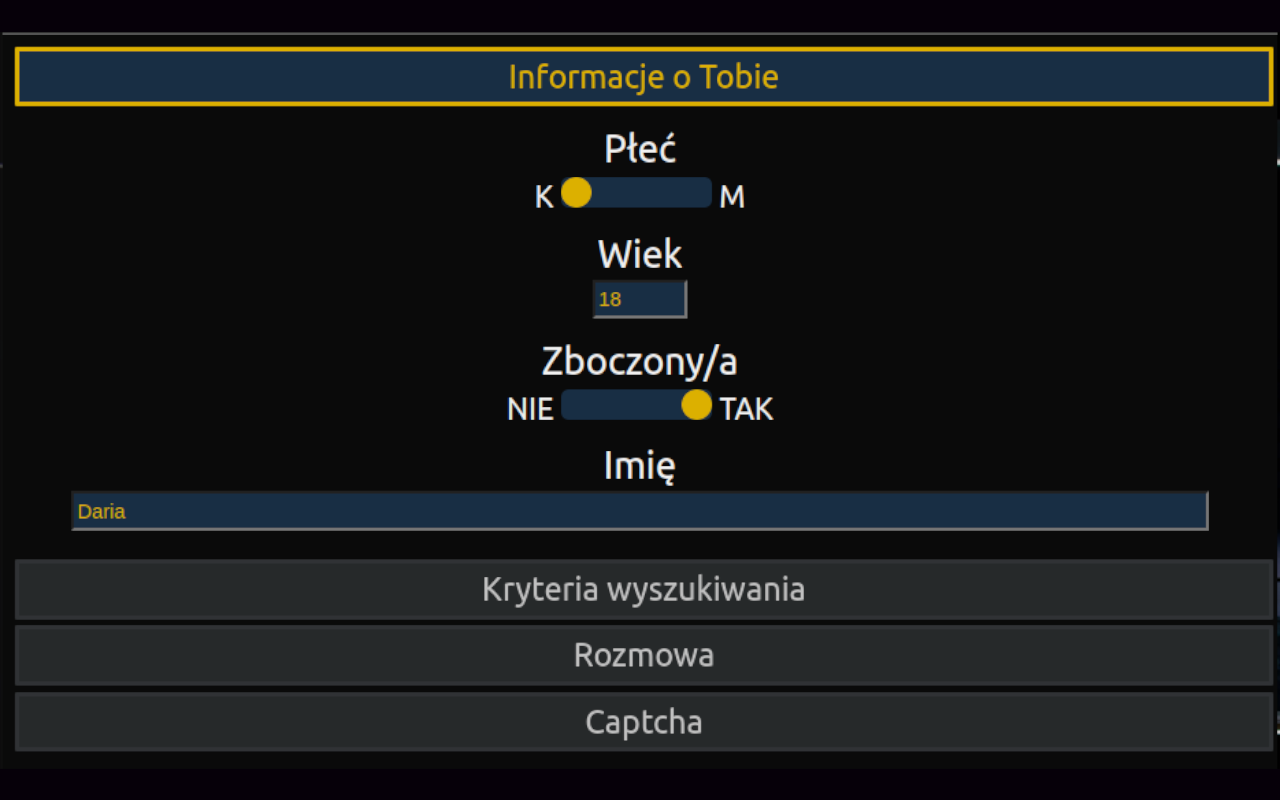This screenshot has width=1280, height=800.
Task: Select the 'K' gender label
Action: coord(544,197)
